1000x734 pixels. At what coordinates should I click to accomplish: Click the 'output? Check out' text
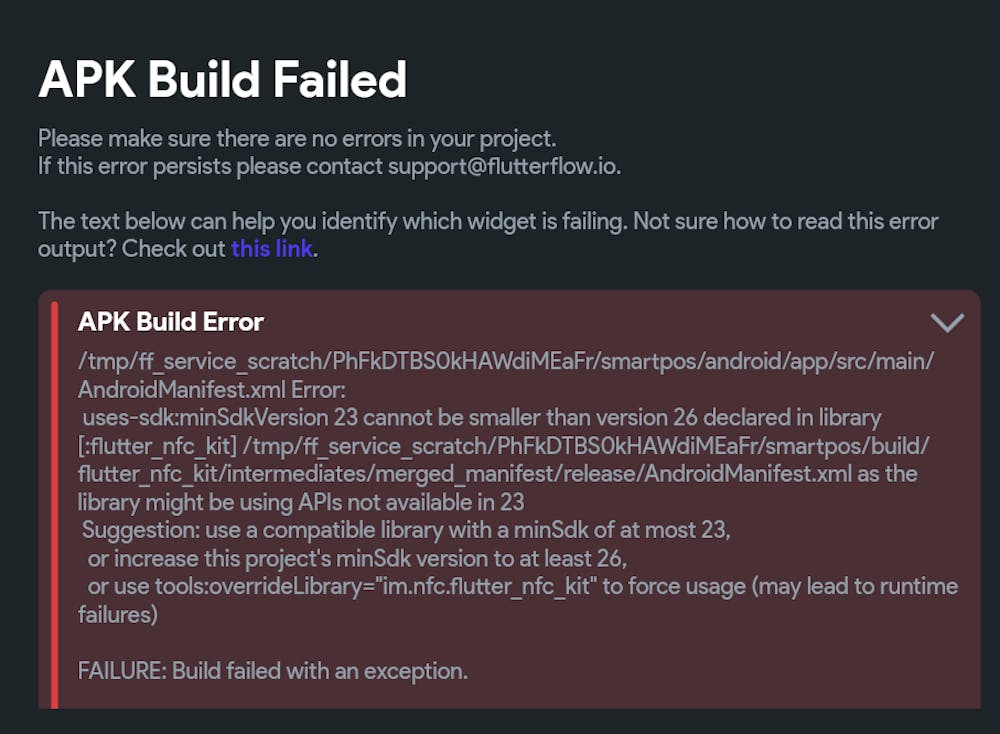pos(131,249)
